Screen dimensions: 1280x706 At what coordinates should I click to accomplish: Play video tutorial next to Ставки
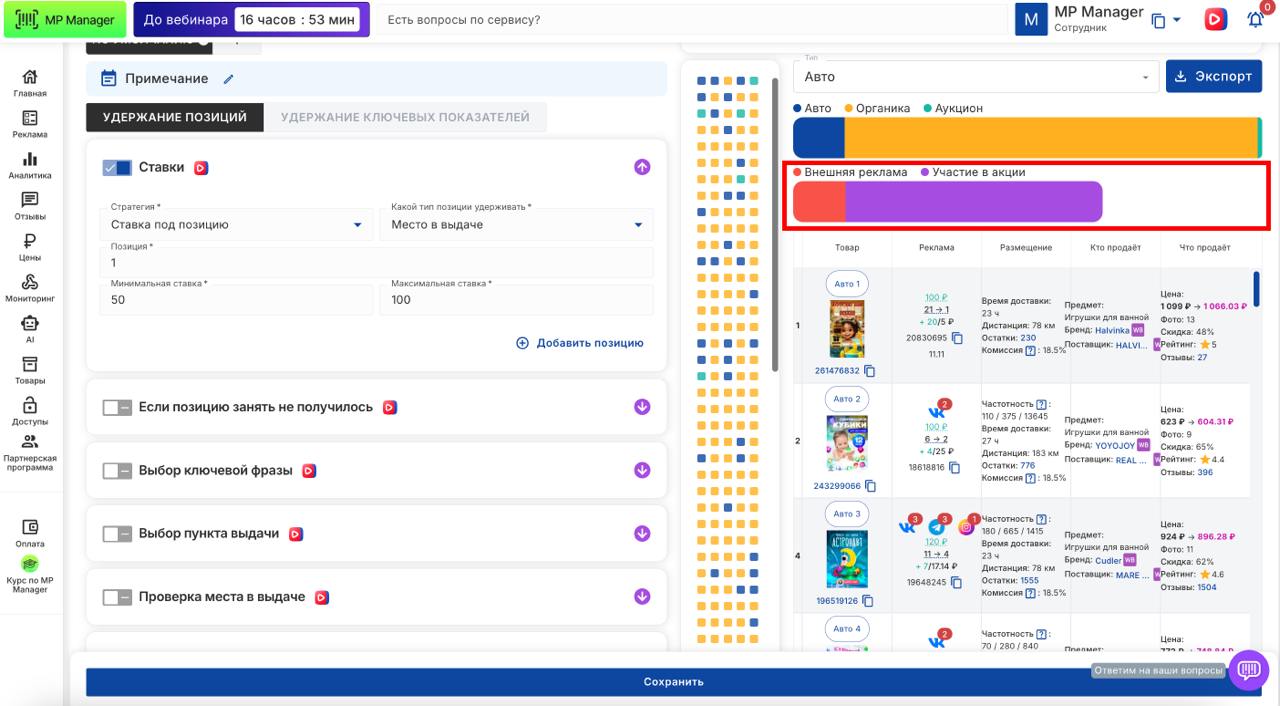201,168
